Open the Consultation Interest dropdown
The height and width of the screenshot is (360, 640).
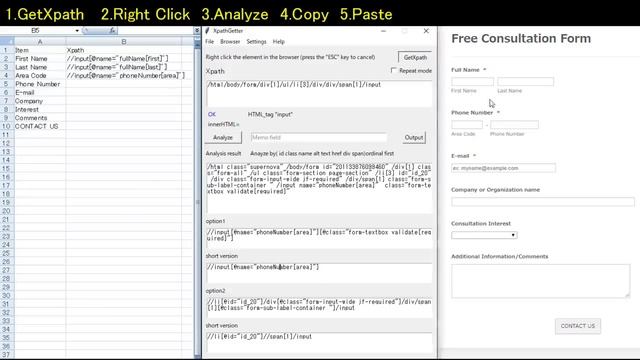484,235
